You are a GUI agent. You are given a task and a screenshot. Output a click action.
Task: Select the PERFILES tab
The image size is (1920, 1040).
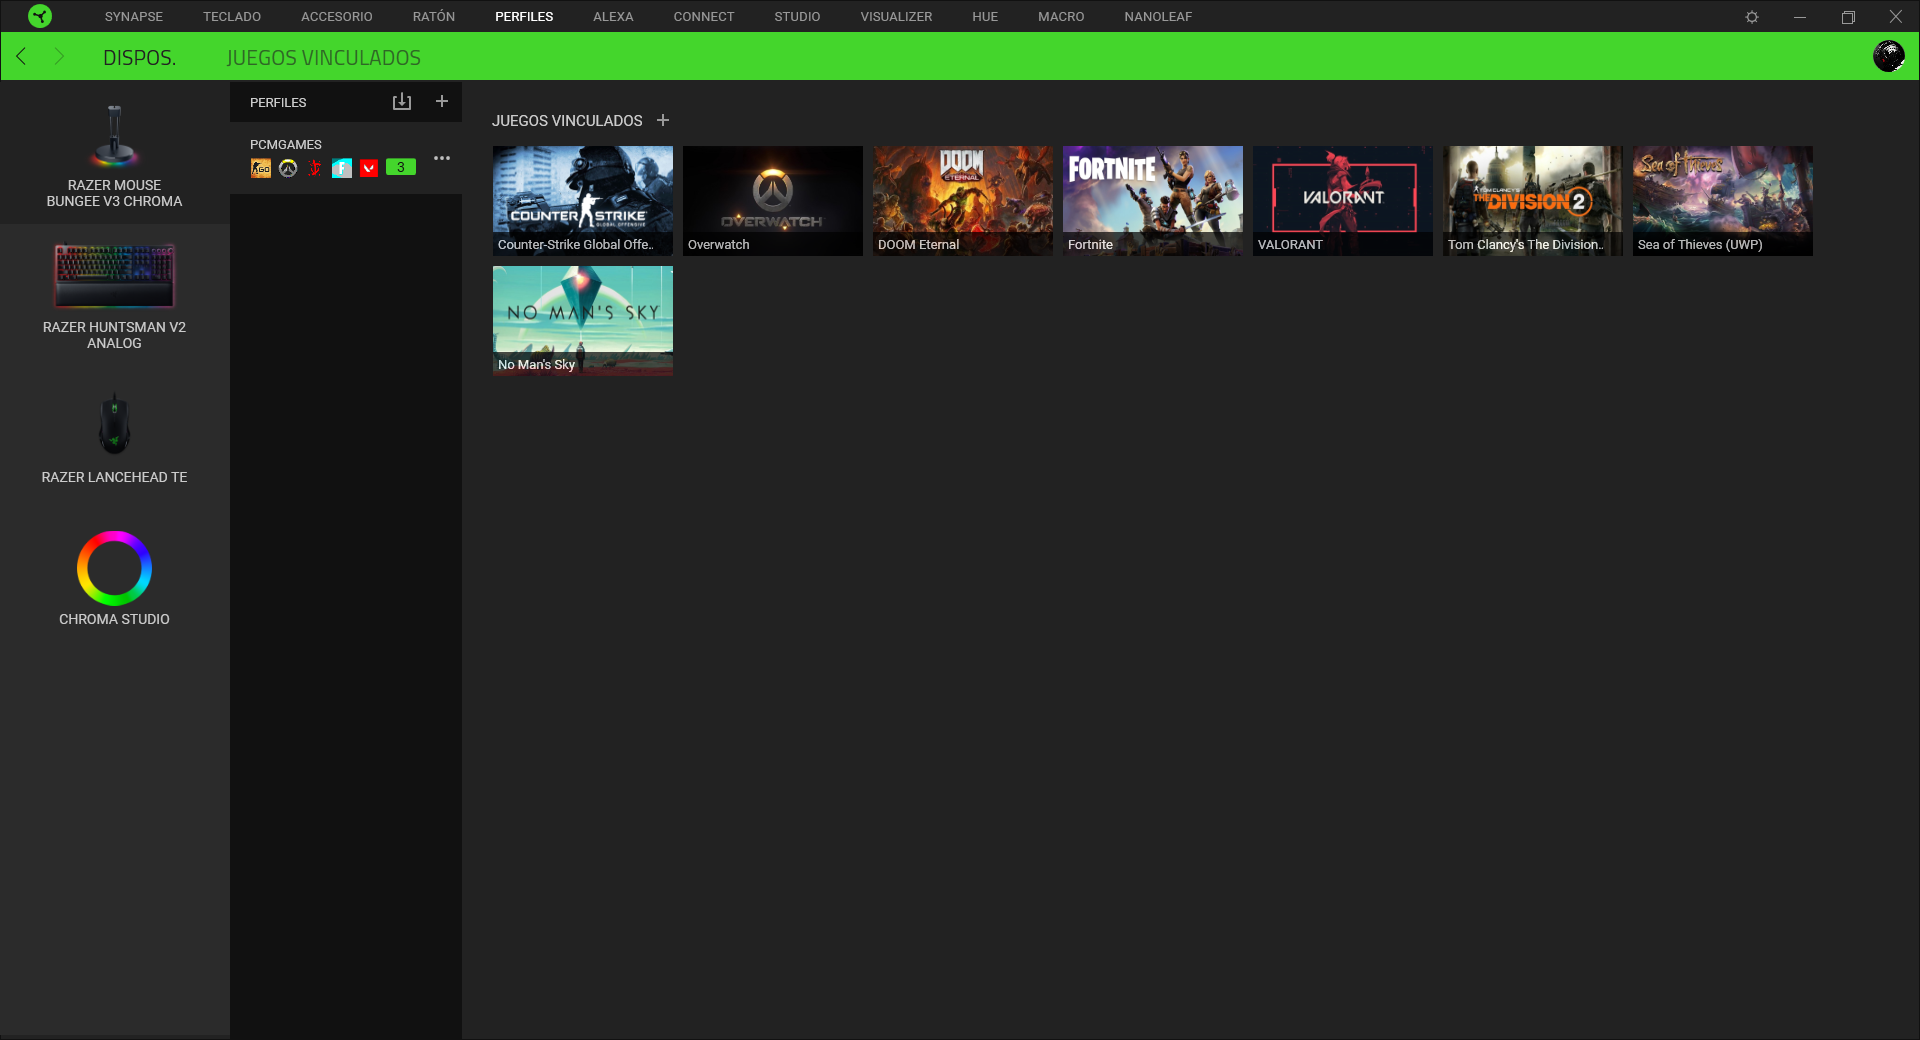[524, 17]
